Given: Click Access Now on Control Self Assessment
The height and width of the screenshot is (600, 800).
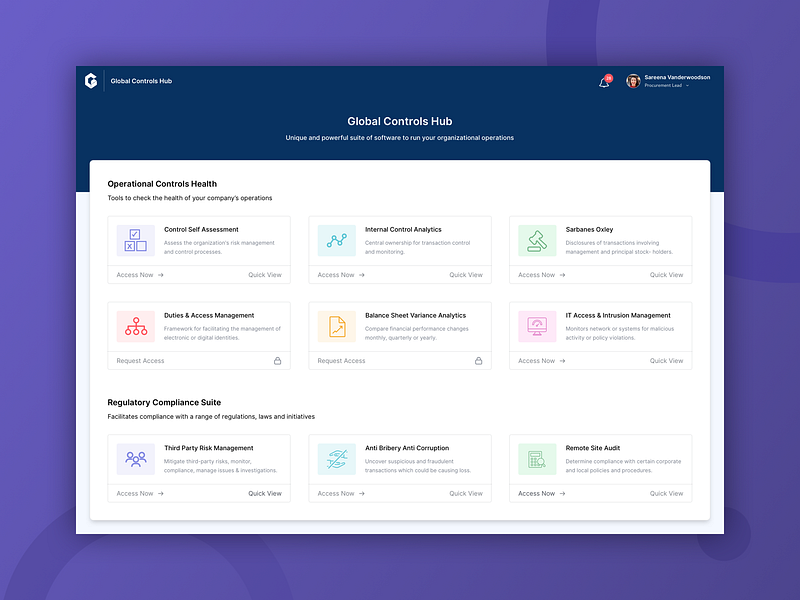Looking at the screenshot, I should 140,275.
